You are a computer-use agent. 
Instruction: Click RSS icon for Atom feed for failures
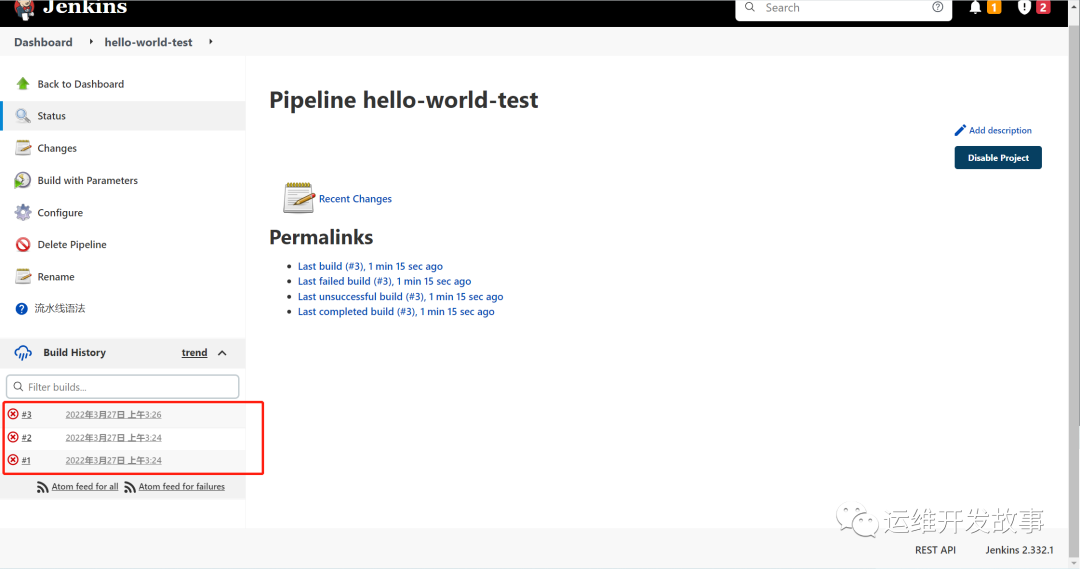pos(130,487)
